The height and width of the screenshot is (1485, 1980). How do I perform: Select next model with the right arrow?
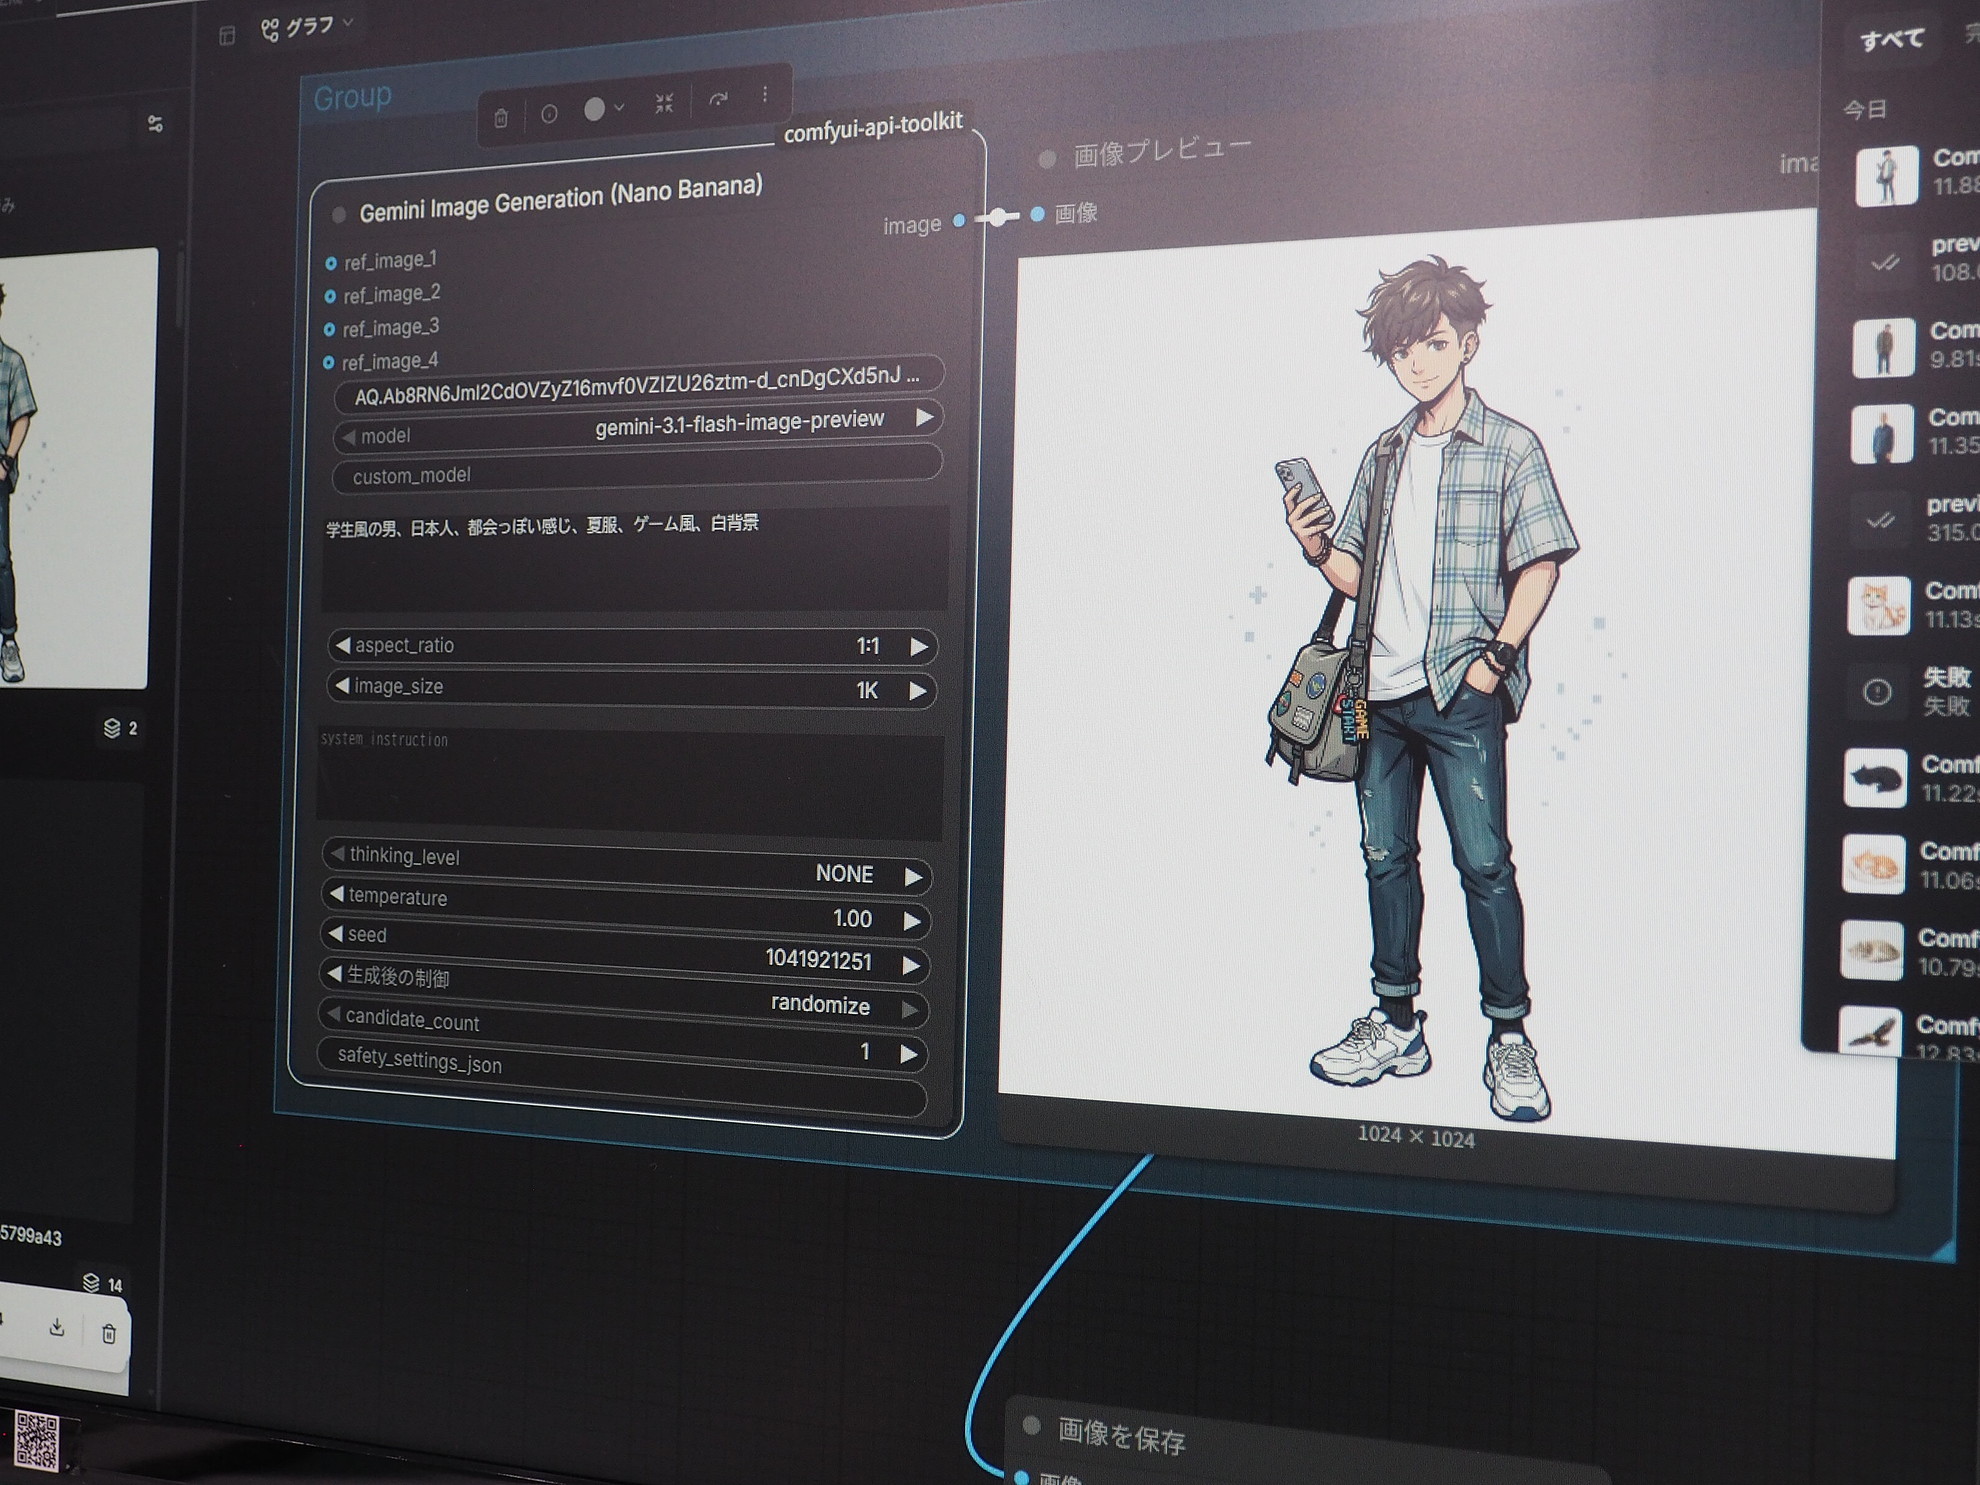(x=925, y=417)
